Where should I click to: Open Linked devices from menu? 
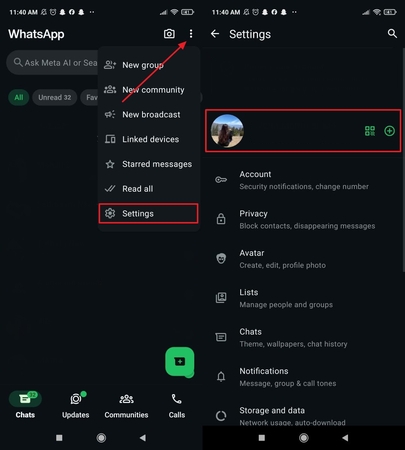(149, 139)
